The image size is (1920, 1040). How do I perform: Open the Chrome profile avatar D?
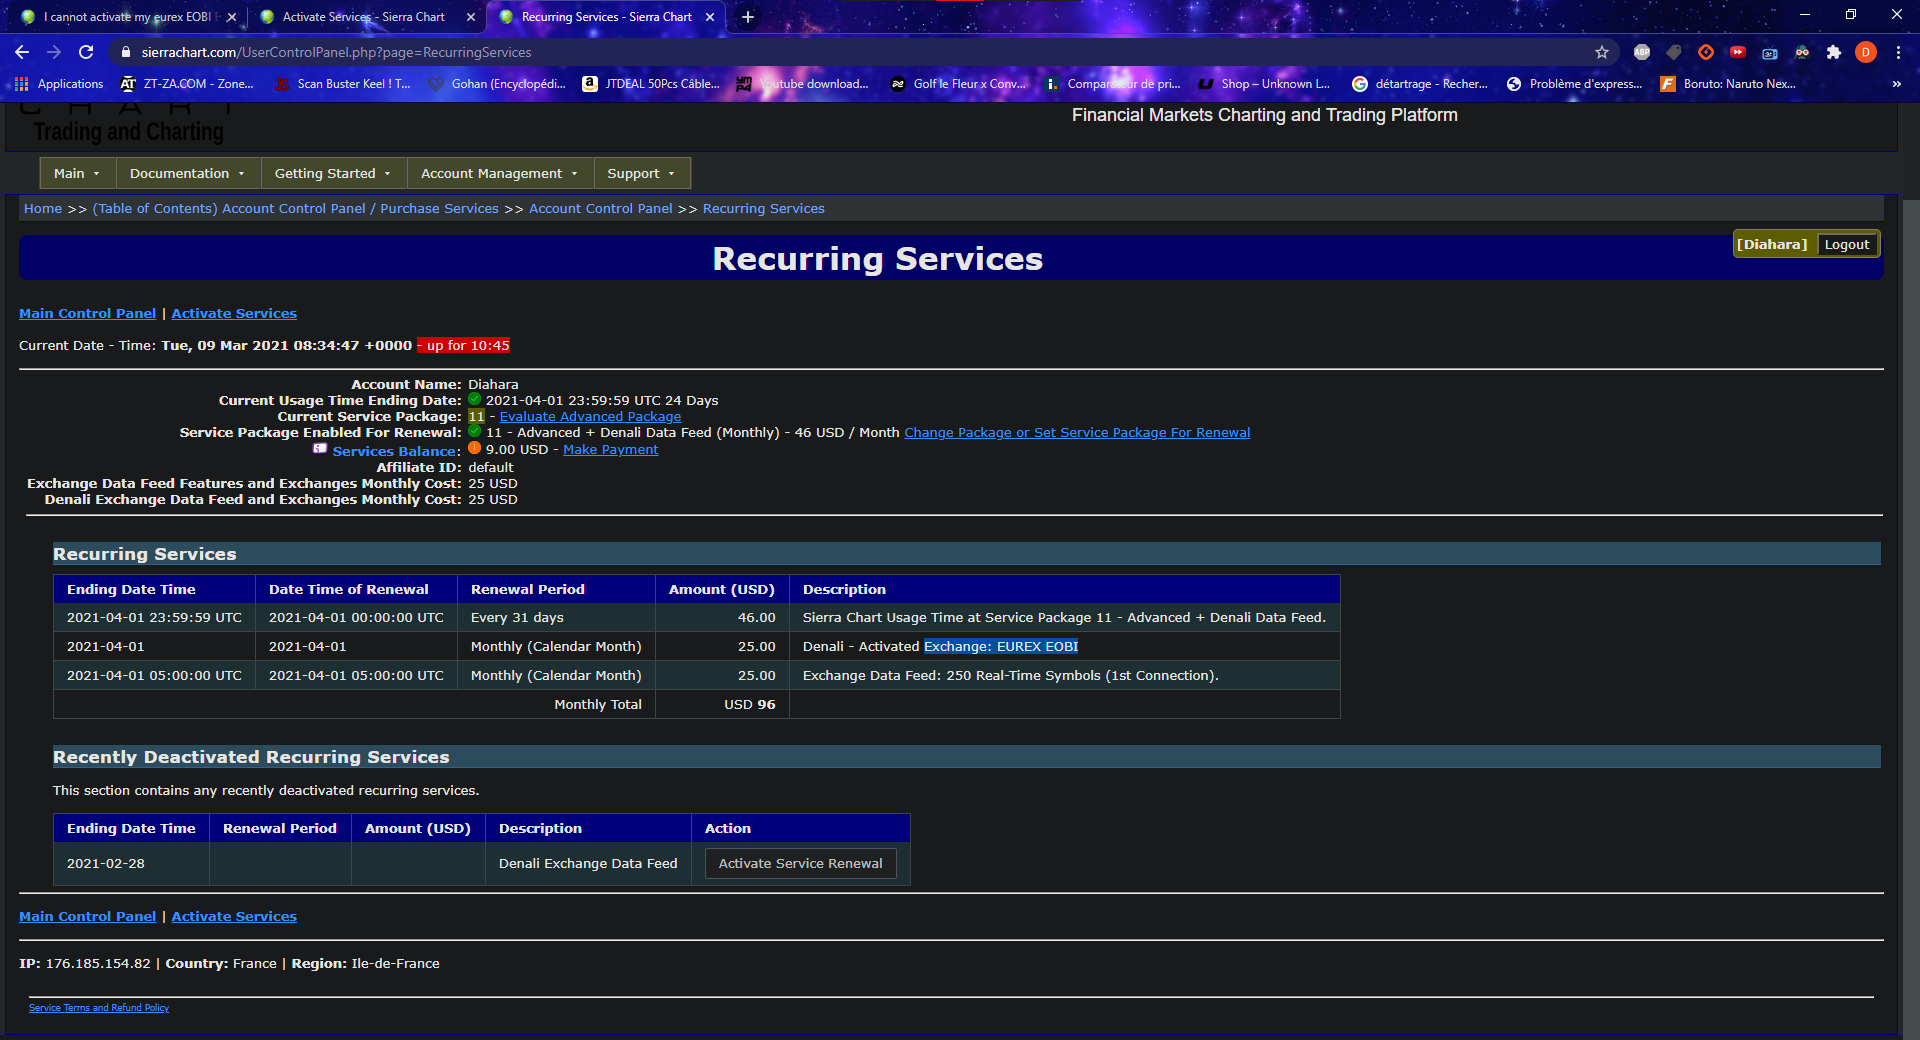[x=1866, y=52]
